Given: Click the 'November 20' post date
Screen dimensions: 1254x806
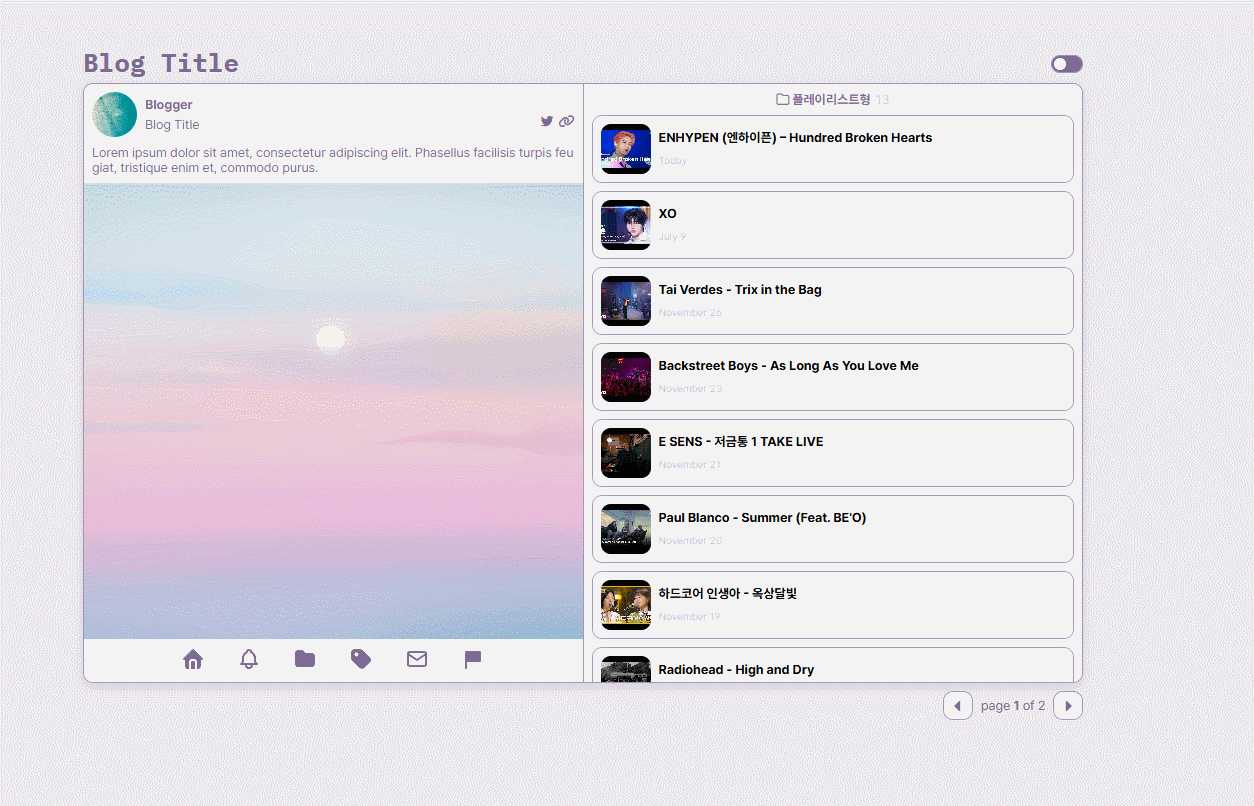Looking at the screenshot, I should [690, 541].
